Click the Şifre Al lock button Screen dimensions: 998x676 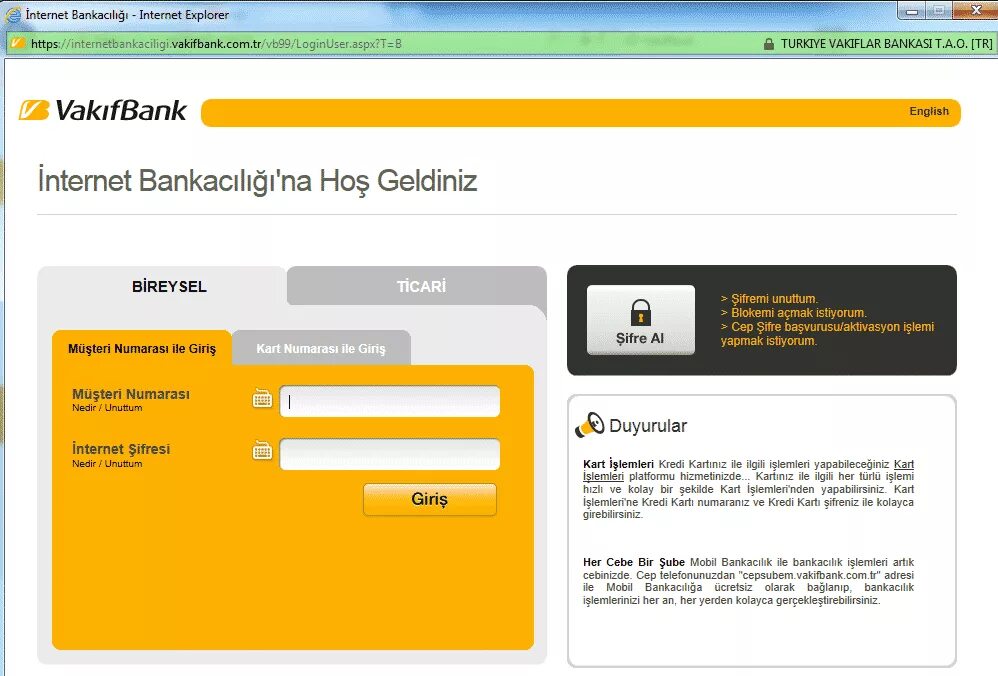click(x=640, y=320)
